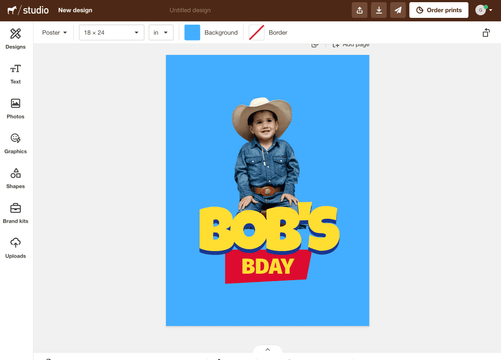Open the Photos panel
The image size is (501, 360).
click(x=15, y=109)
